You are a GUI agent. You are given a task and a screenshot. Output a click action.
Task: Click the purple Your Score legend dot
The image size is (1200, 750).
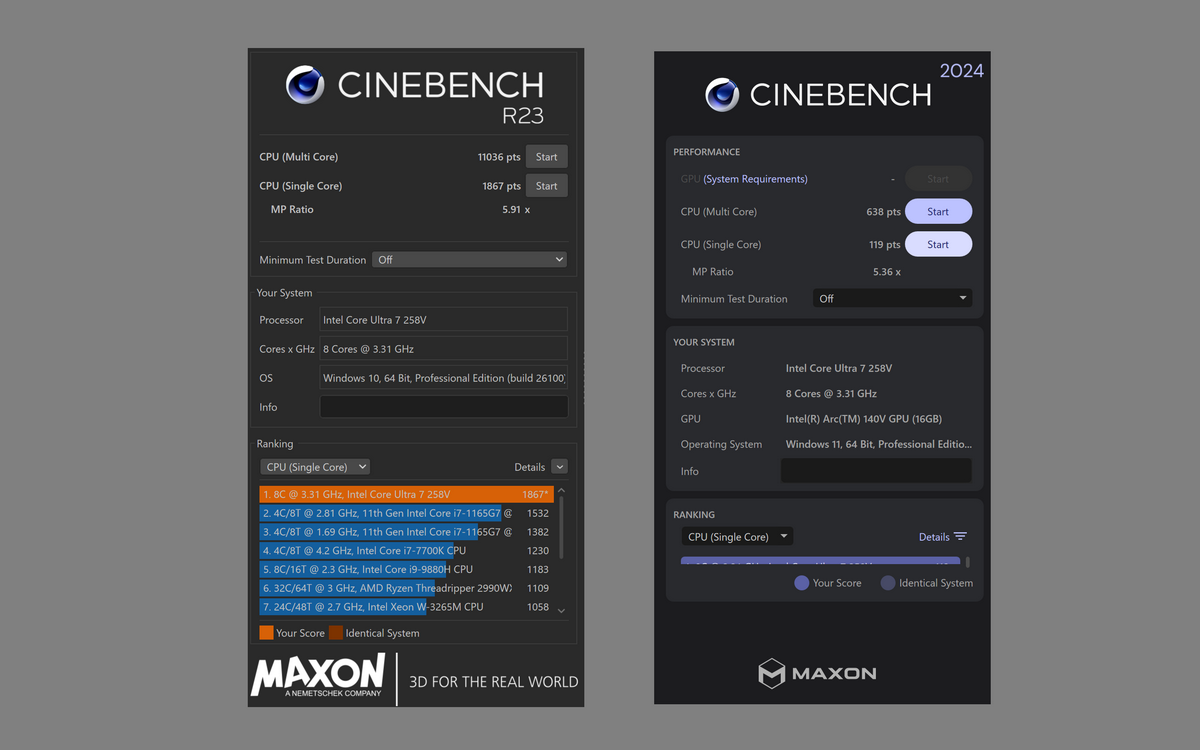[x=801, y=583]
